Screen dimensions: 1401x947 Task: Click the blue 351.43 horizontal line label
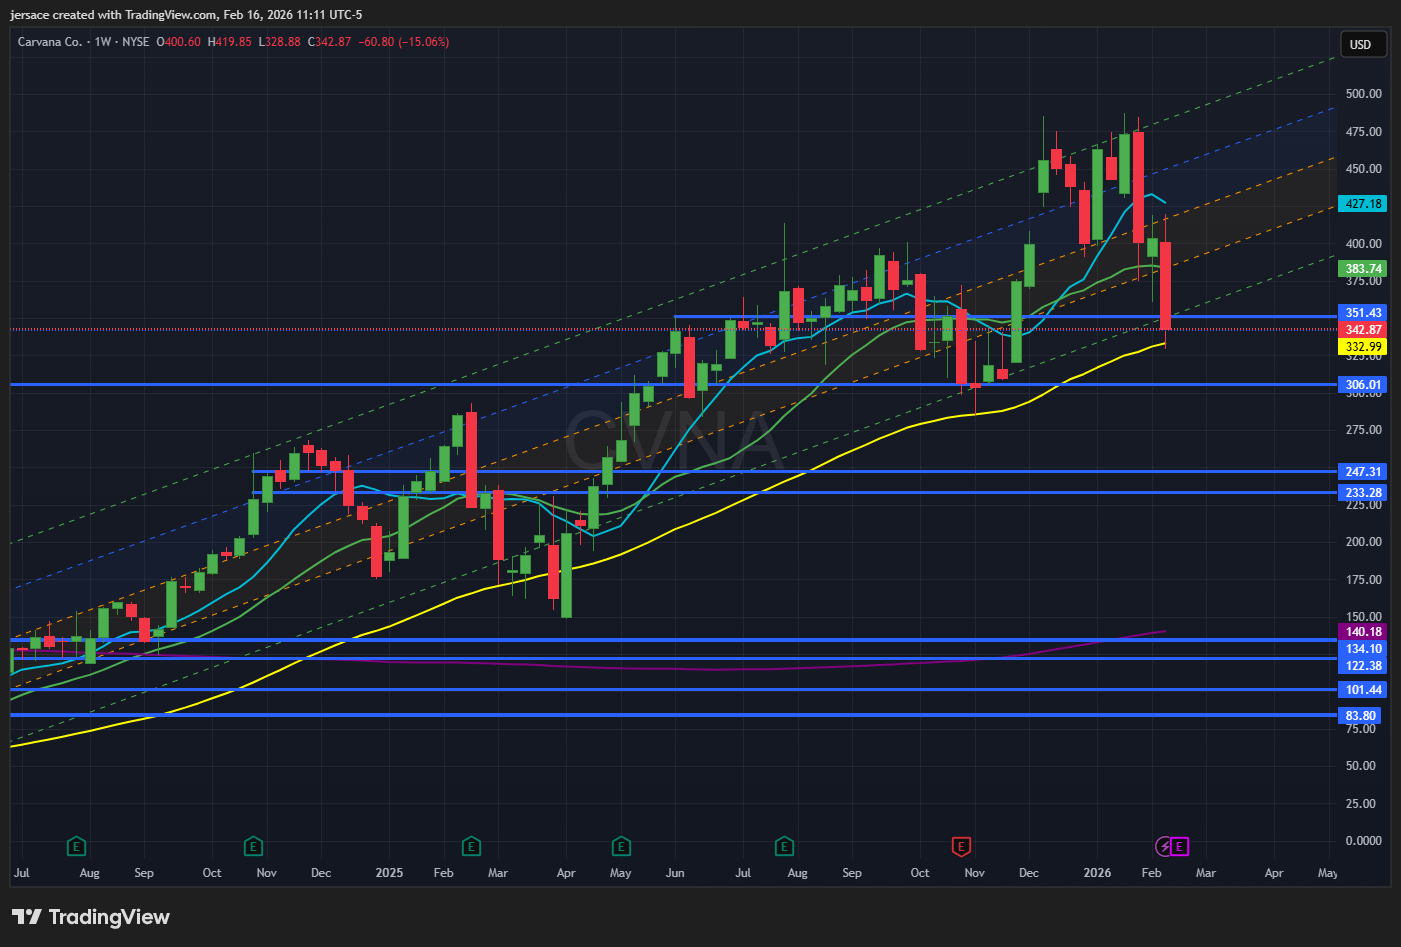1363,313
